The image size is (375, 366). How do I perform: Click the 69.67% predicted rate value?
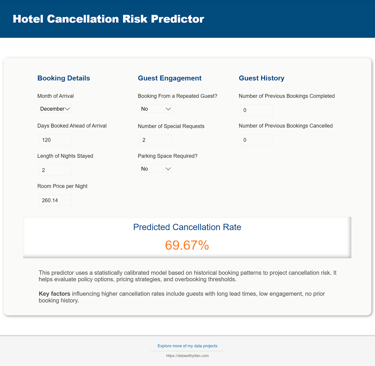pos(187,245)
